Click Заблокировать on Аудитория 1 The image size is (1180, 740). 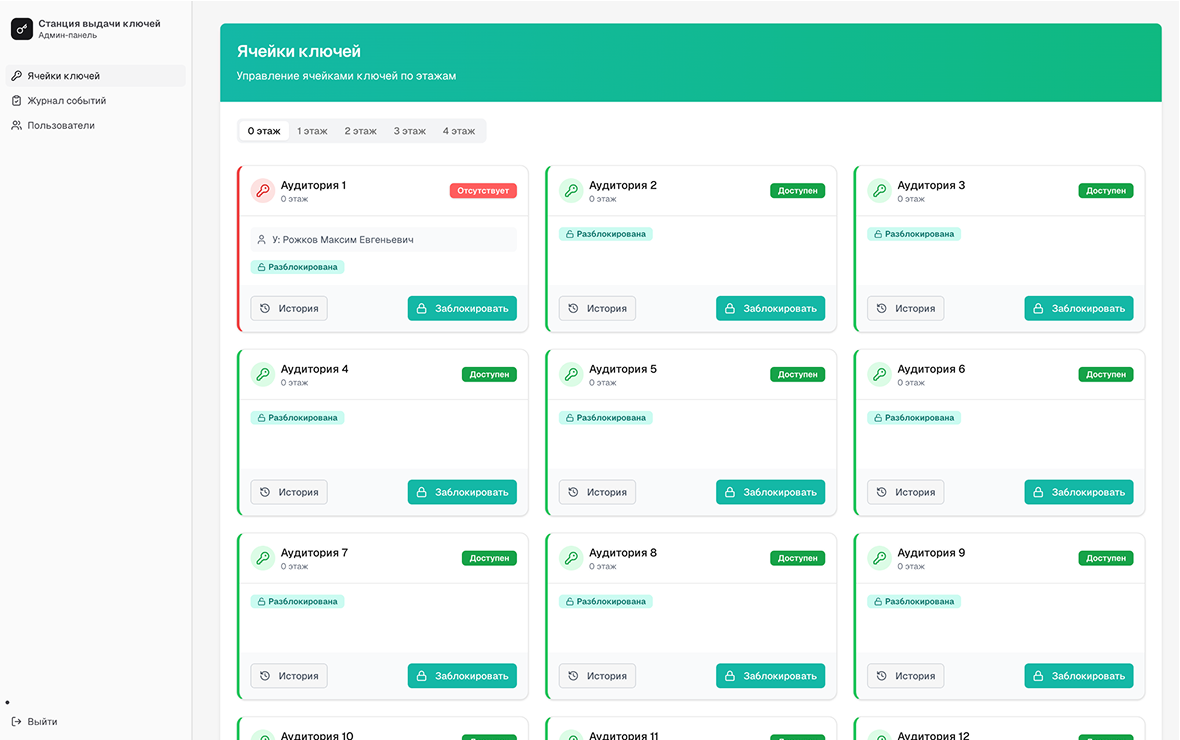click(x=462, y=308)
